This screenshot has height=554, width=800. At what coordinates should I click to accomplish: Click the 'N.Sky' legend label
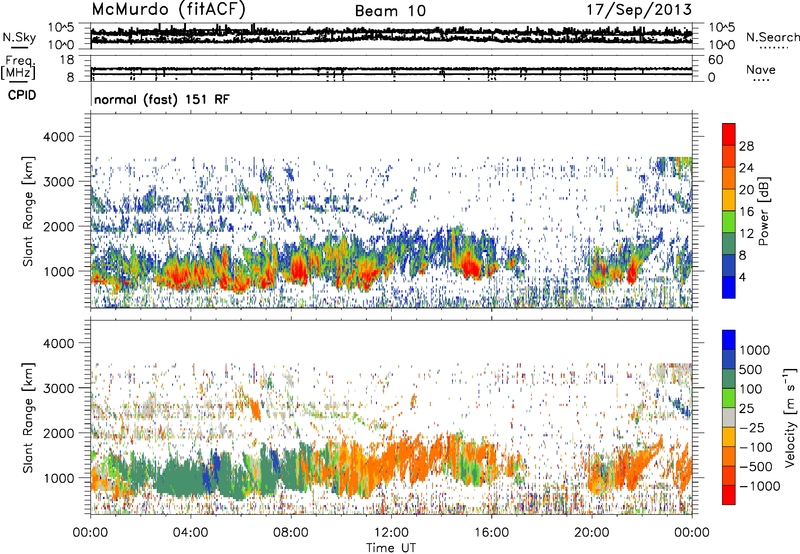pos(19,37)
